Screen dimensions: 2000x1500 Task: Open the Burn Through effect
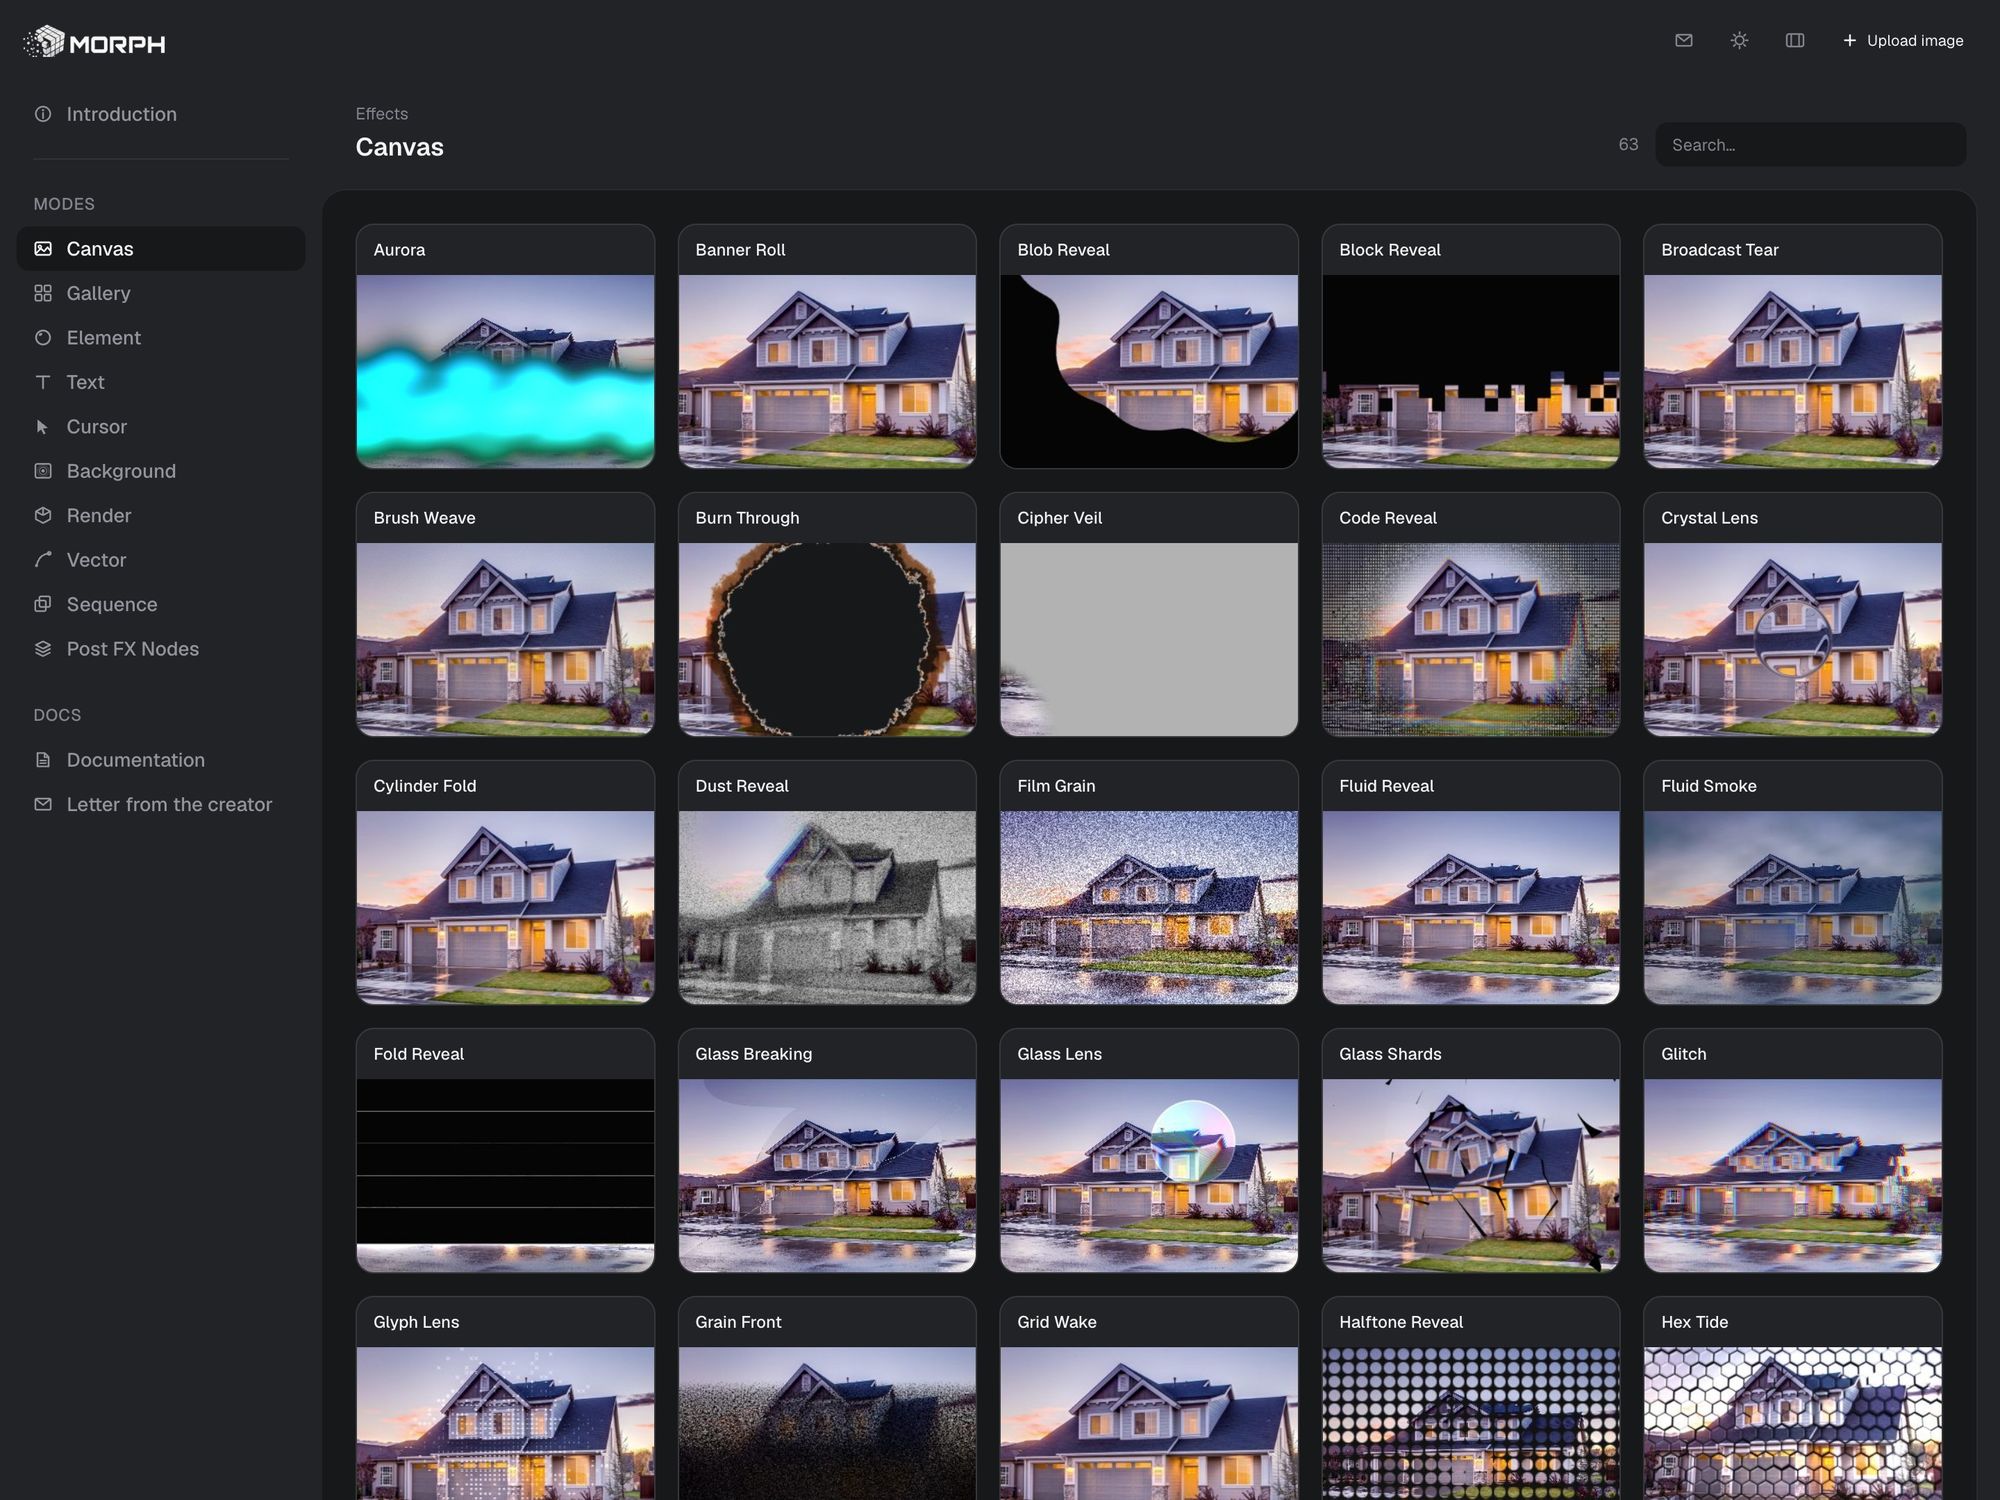827,614
